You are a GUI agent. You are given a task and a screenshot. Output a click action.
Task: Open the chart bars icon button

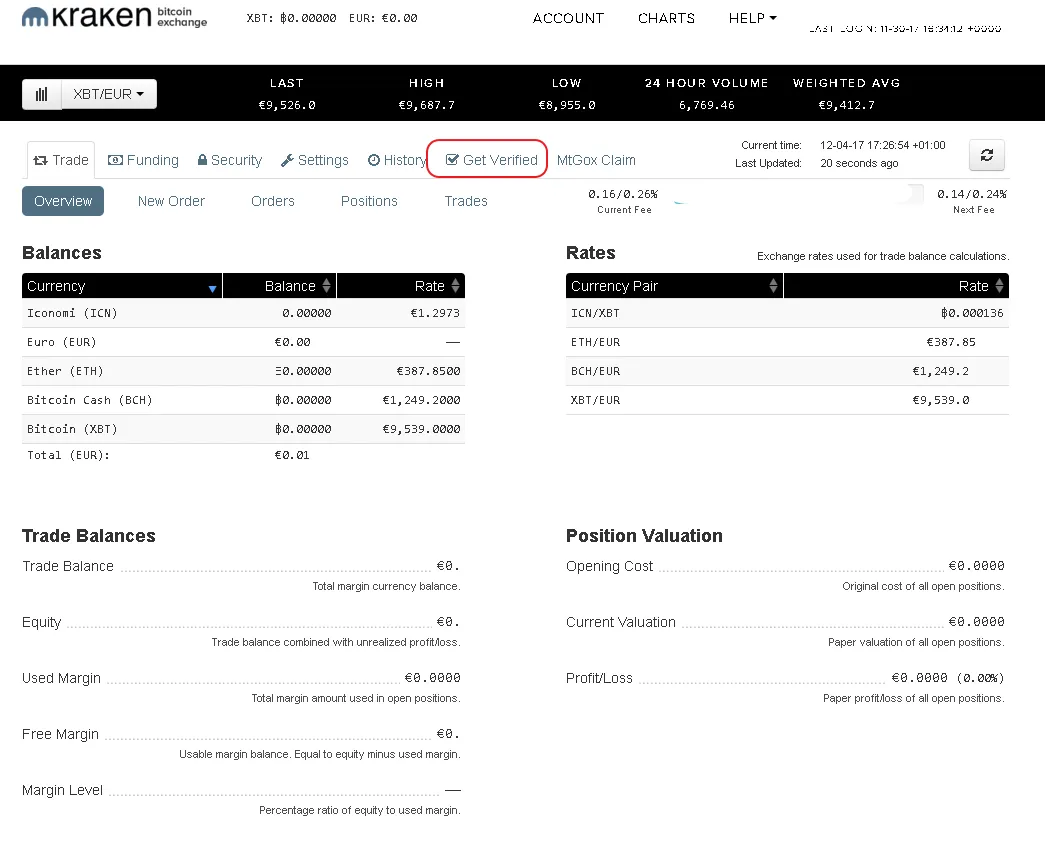click(x=41, y=94)
